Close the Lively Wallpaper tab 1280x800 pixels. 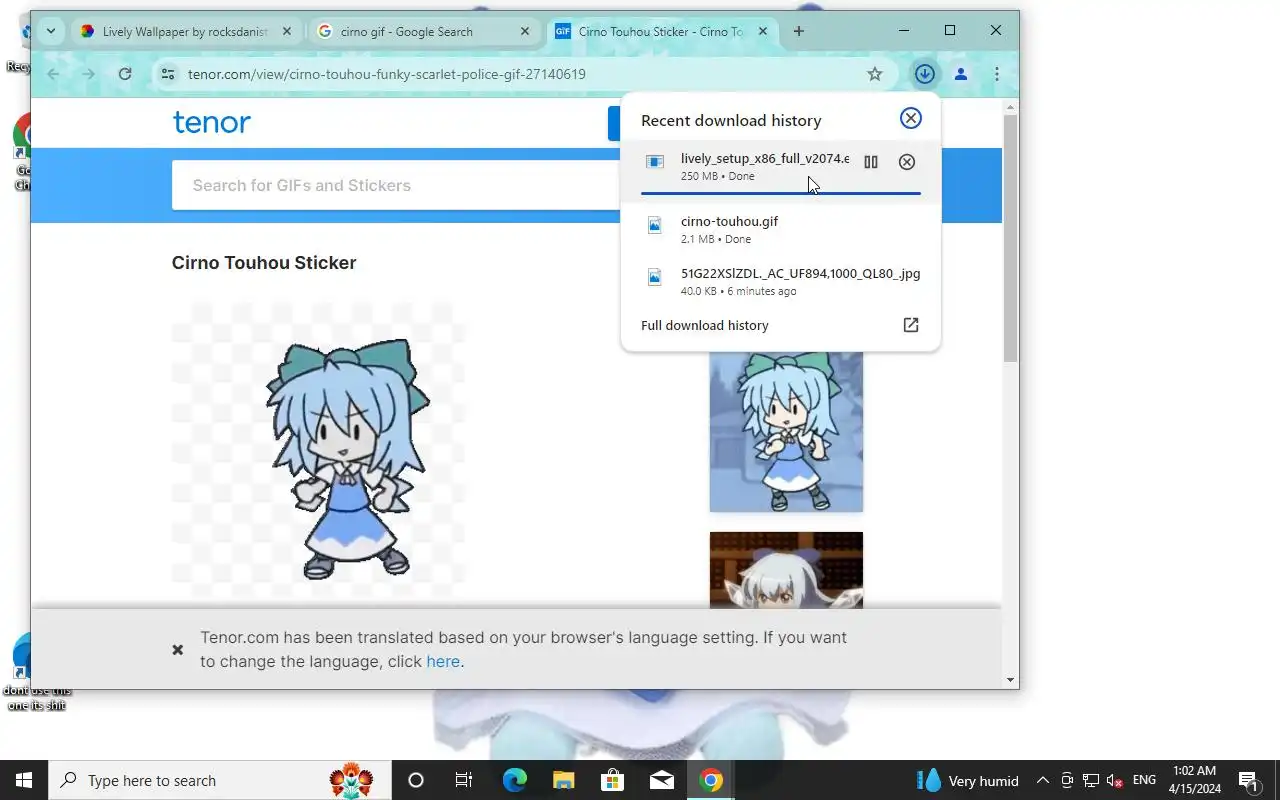(x=287, y=32)
